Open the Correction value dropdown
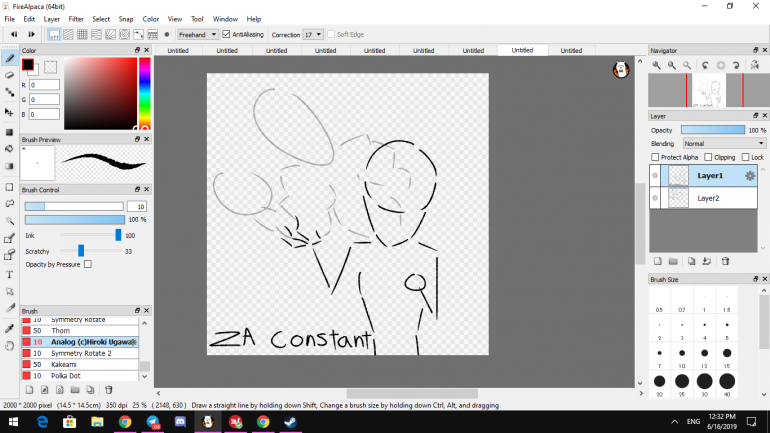 [x=313, y=34]
